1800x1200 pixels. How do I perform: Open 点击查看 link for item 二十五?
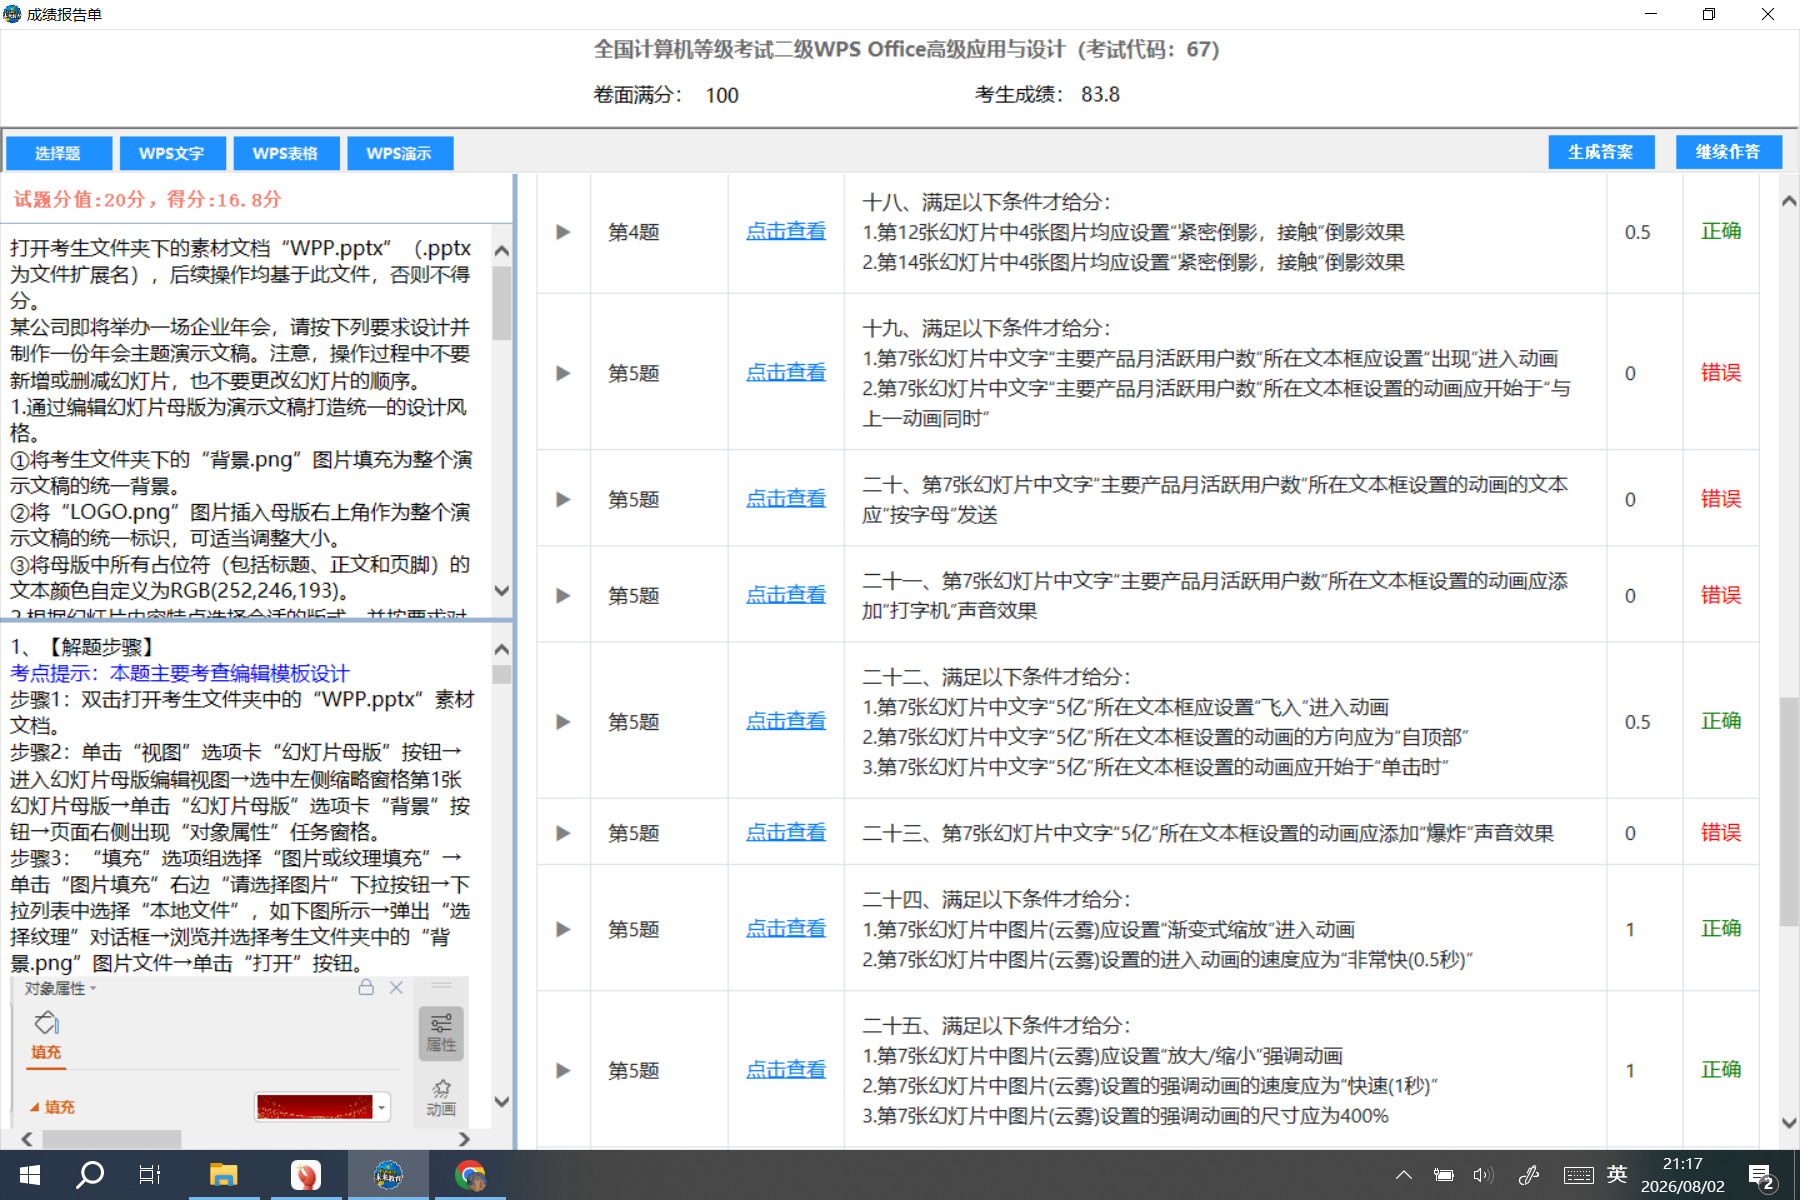(786, 1069)
